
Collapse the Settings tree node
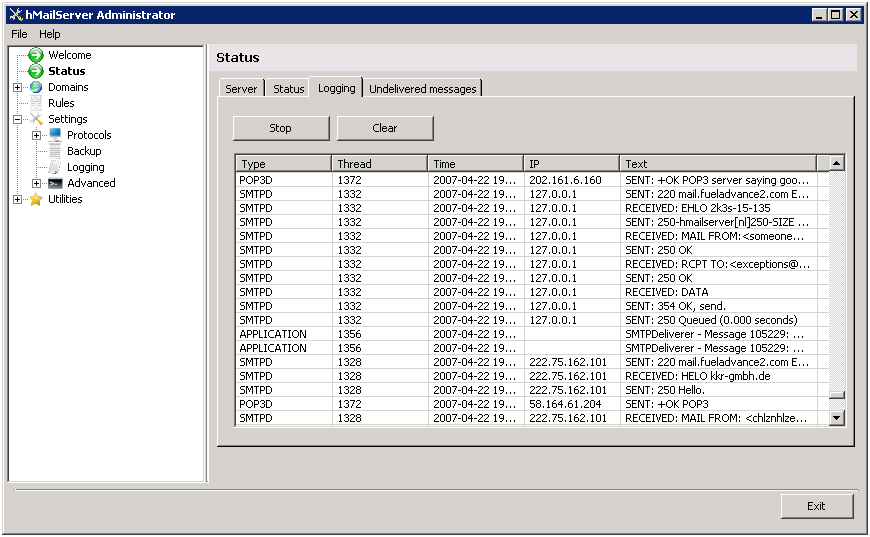[x=17, y=119]
